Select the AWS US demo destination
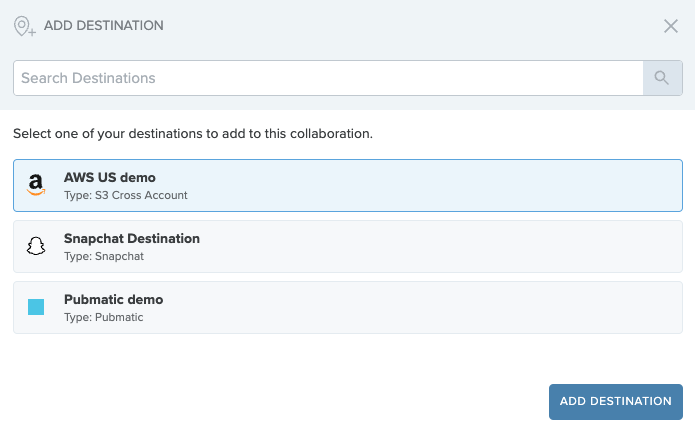695x432 pixels. click(348, 185)
